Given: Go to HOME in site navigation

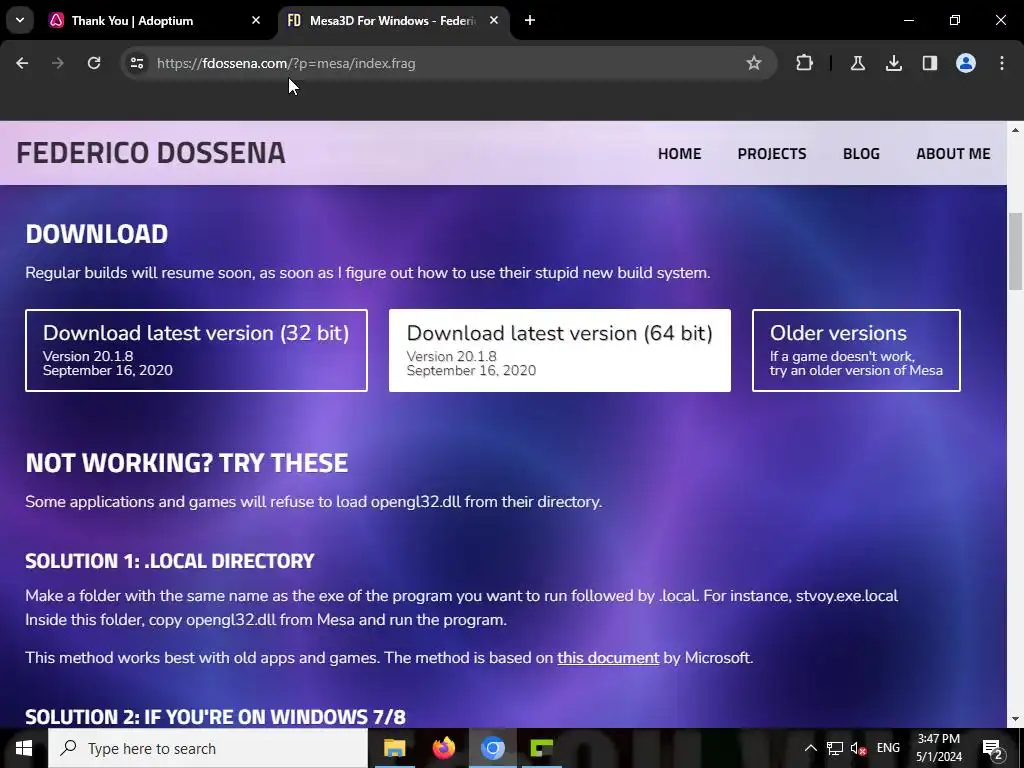Looking at the screenshot, I should click(x=679, y=153).
